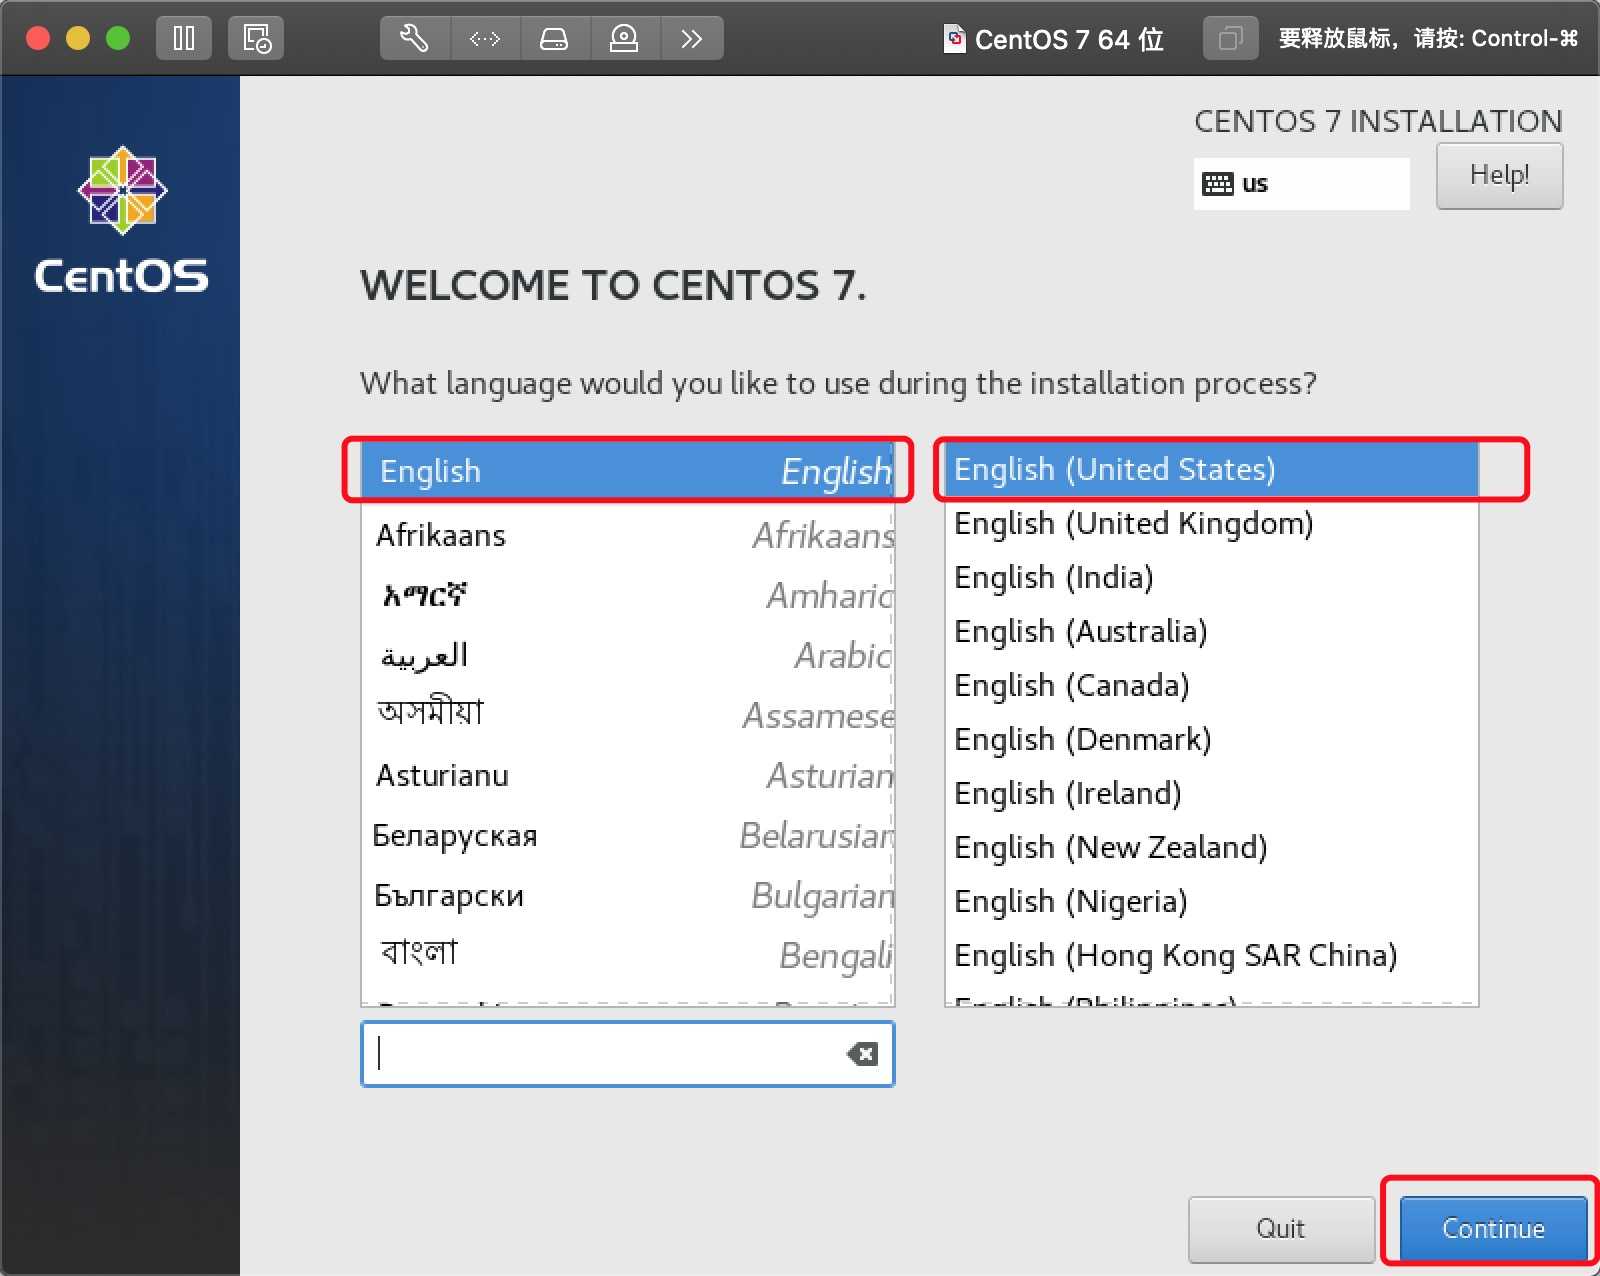The width and height of the screenshot is (1600, 1276).
Task: Choose English (Denmark) locale
Action: coord(1211,739)
